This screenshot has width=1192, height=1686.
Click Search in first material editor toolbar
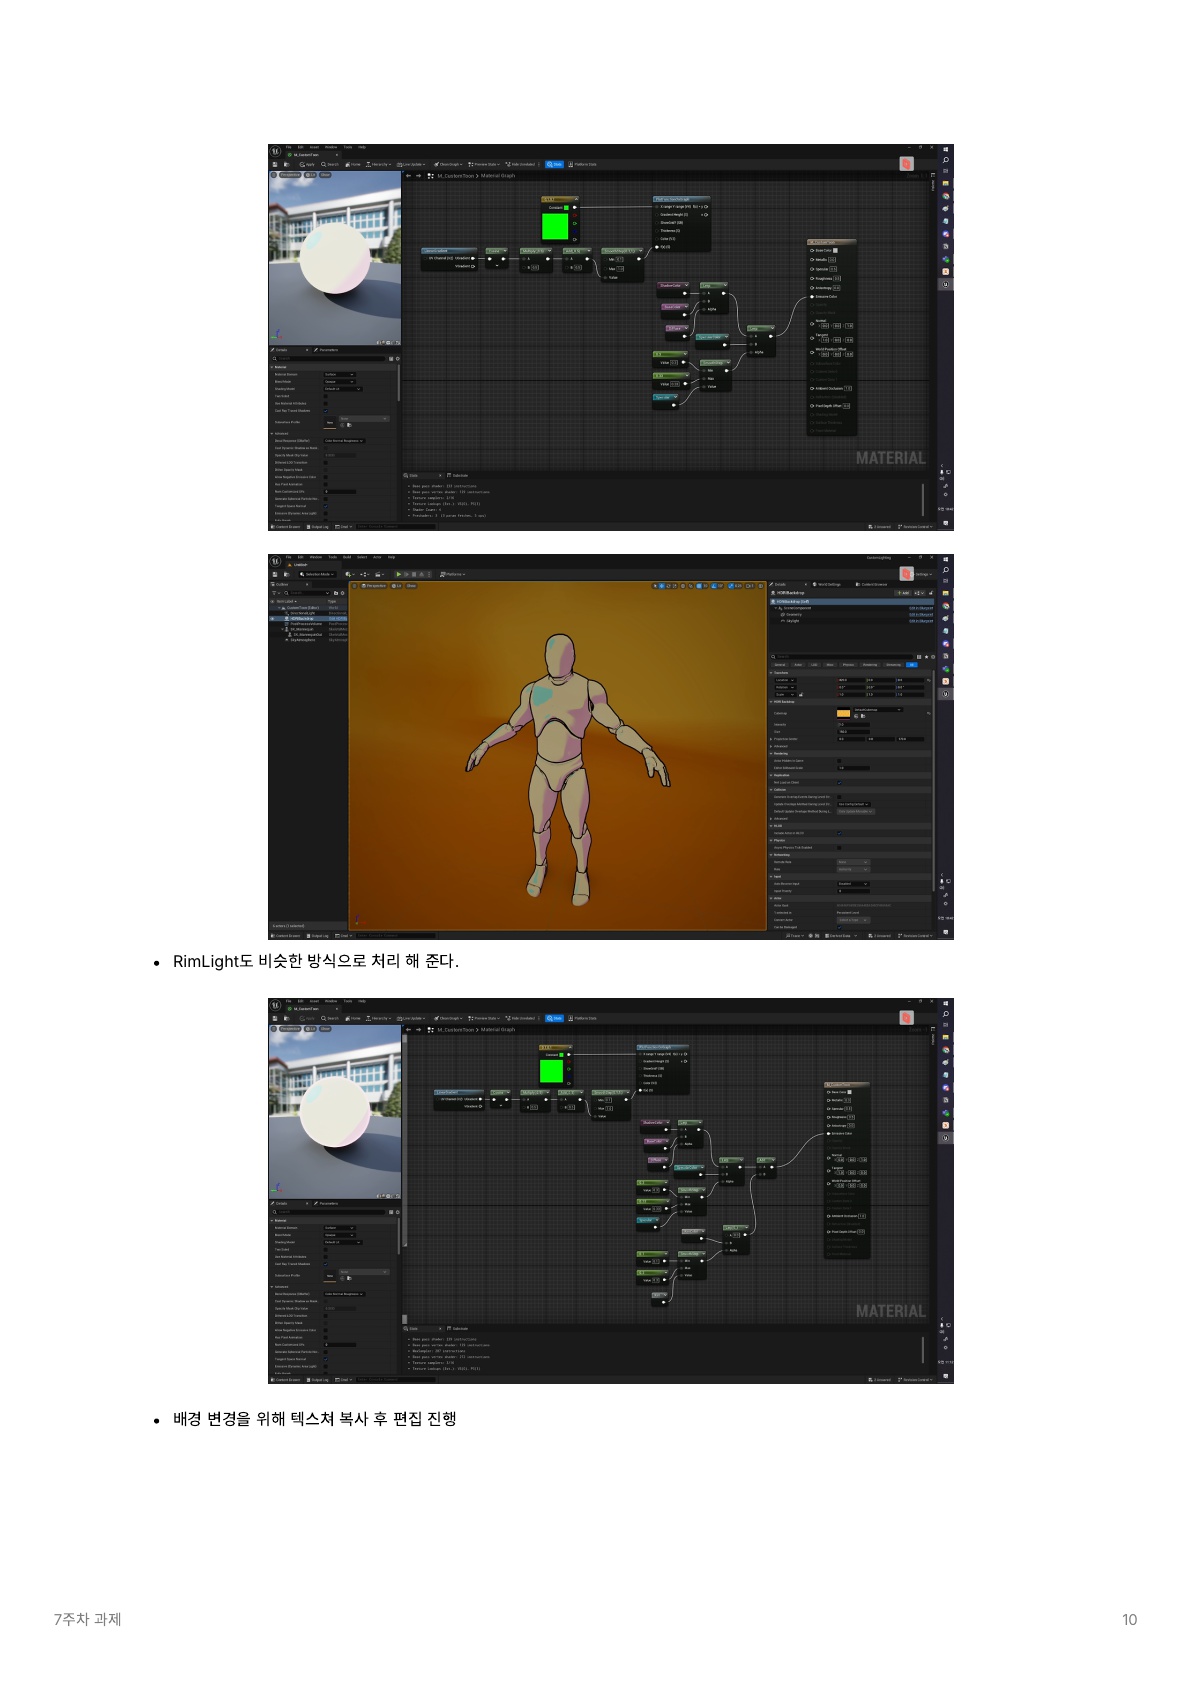pos(330,164)
